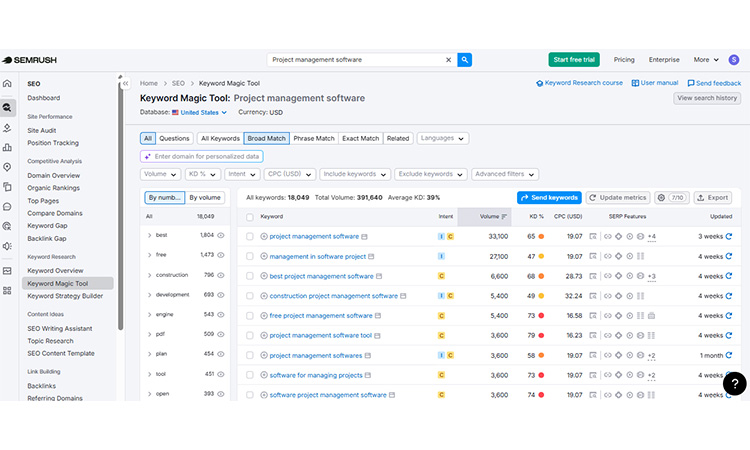Refresh metrics for management in software project

729,256
